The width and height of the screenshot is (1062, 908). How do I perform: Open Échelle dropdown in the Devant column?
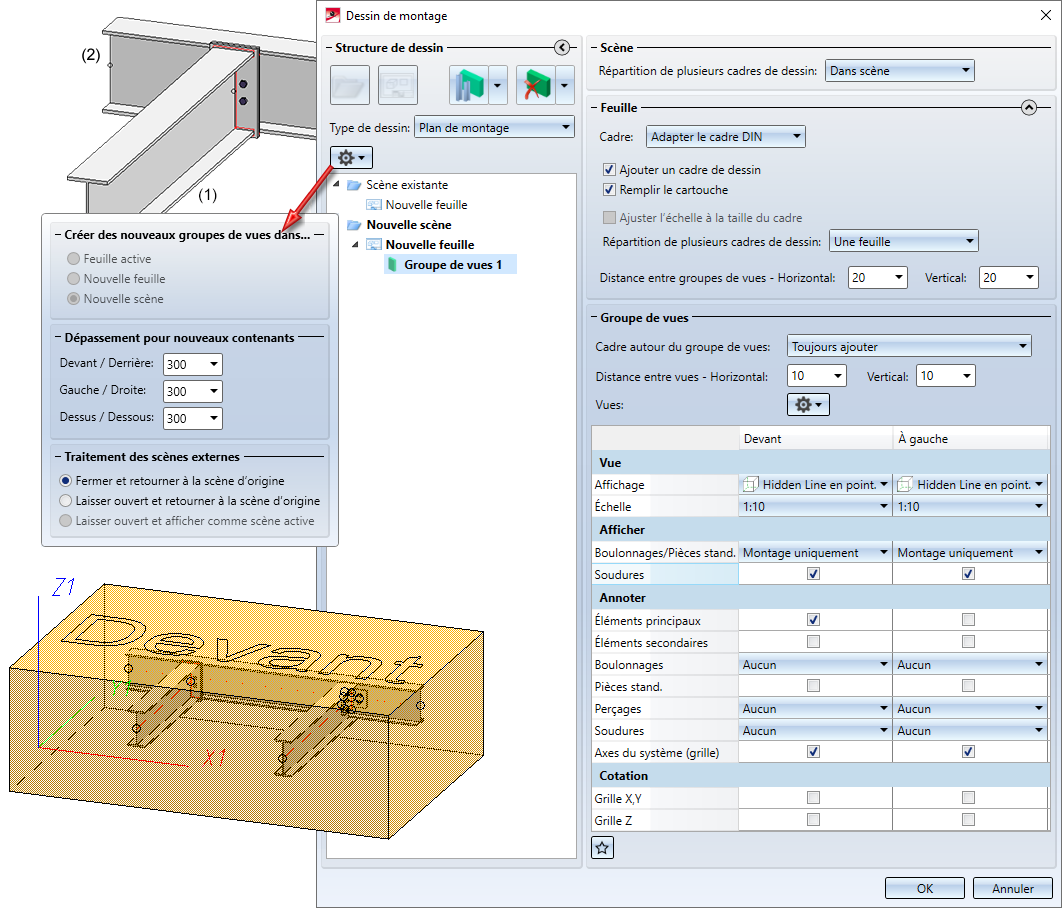(814, 507)
